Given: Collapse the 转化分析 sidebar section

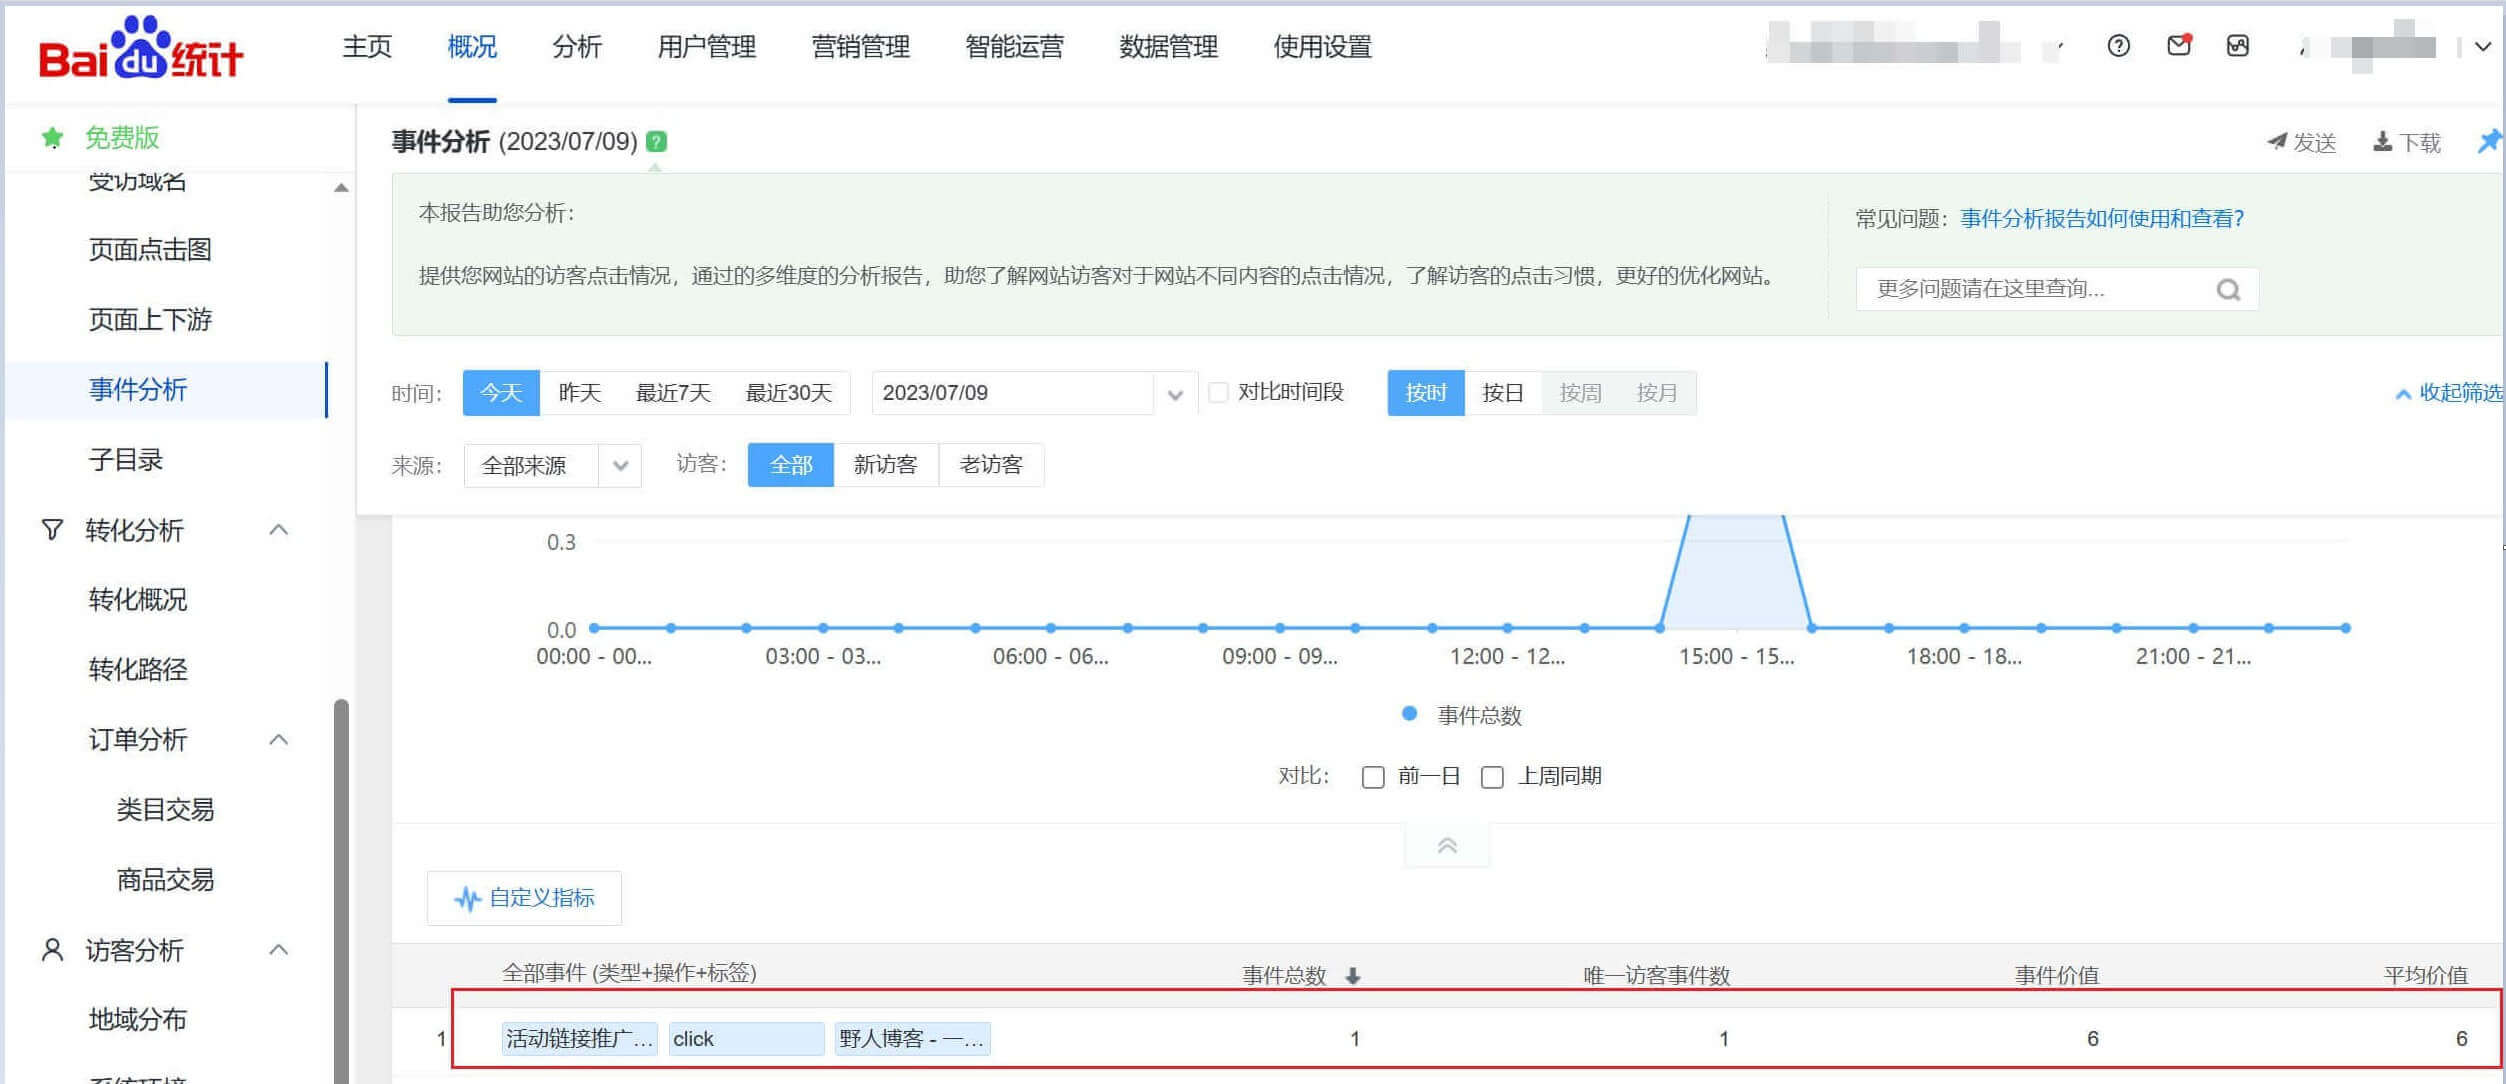Looking at the screenshot, I should 279,529.
